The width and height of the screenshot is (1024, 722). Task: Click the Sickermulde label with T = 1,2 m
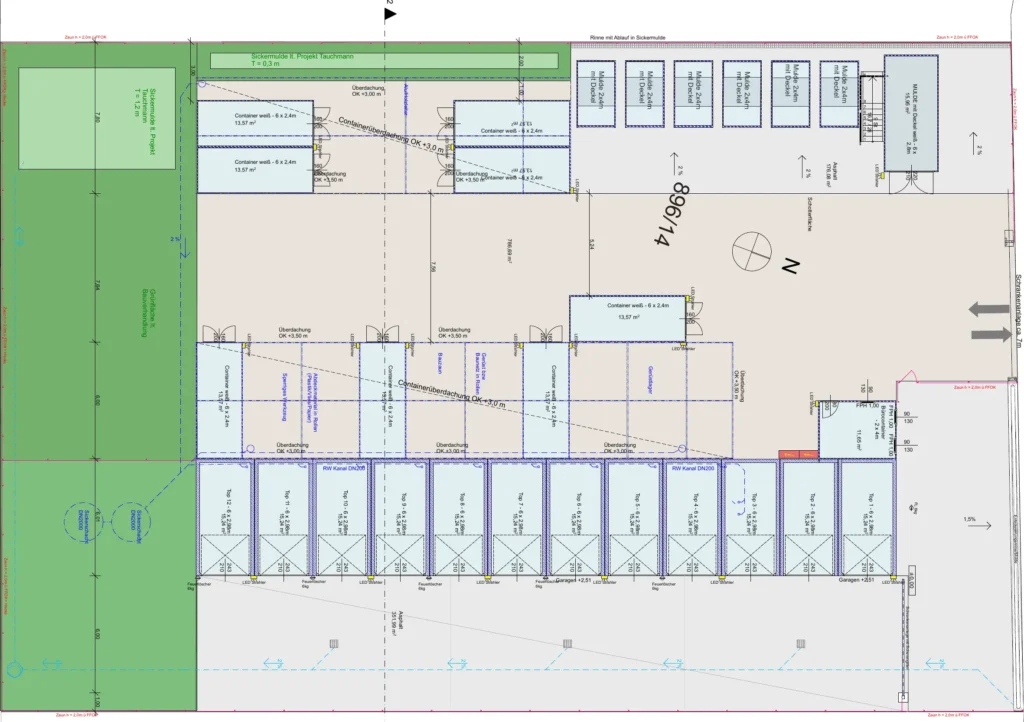[x=145, y=121]
